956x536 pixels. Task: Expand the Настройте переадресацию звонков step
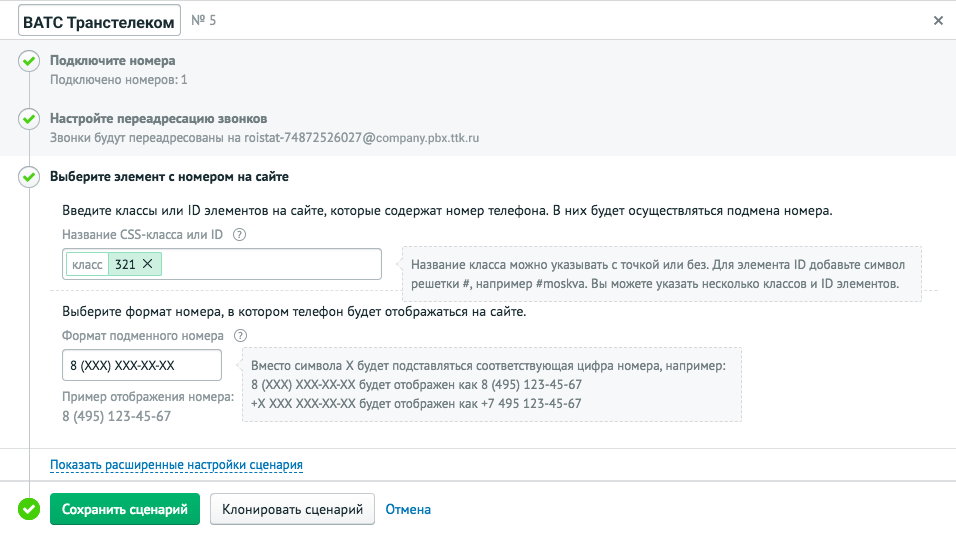click(158, 118)
